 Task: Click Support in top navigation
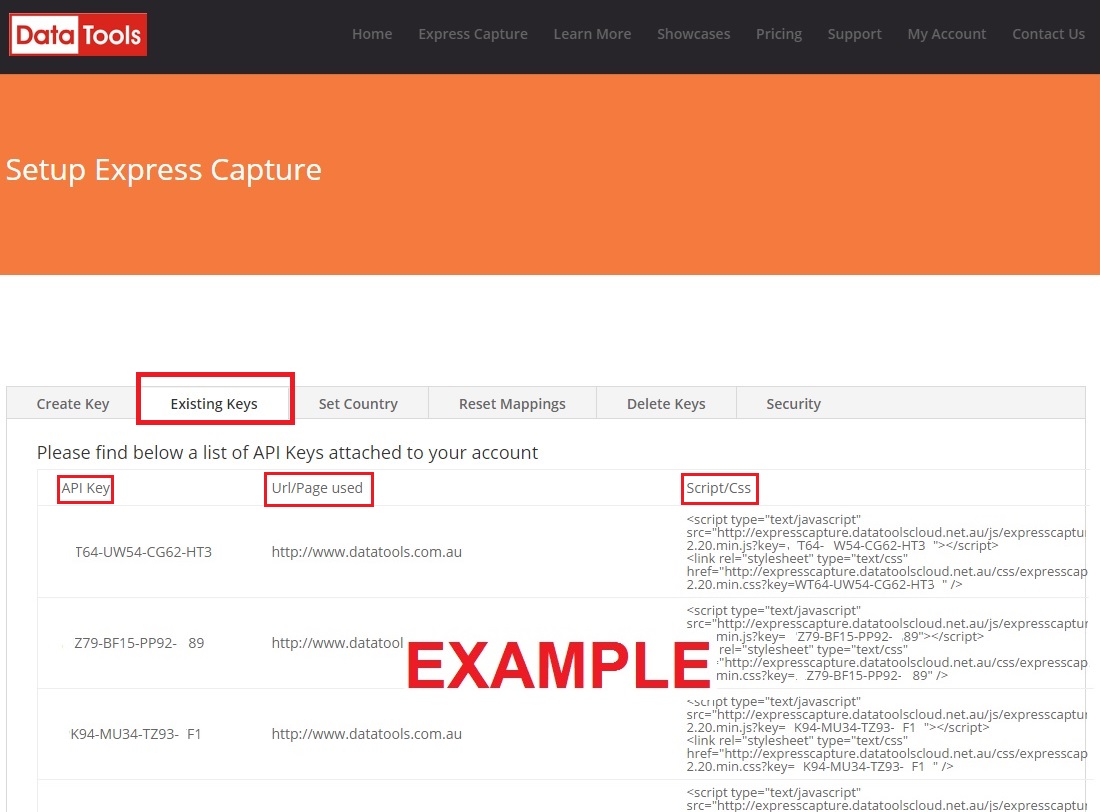[x=854, y=34]
